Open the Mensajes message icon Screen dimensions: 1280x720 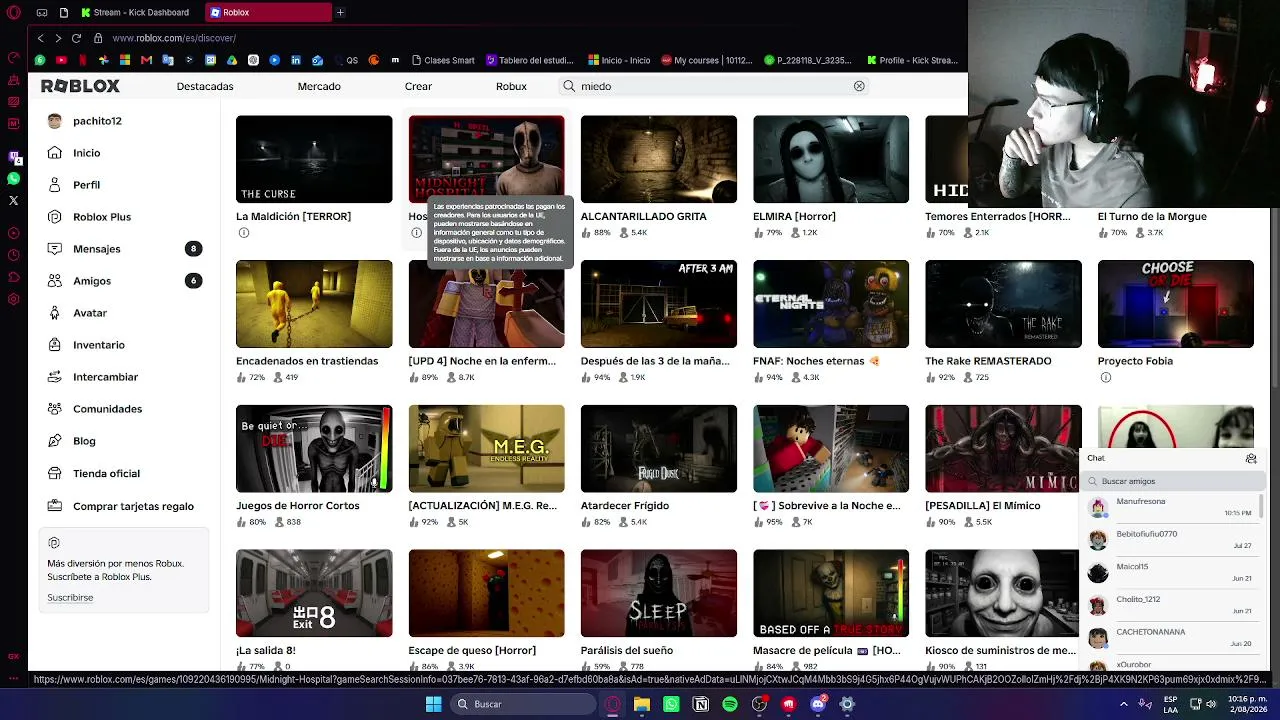point(54,249)
